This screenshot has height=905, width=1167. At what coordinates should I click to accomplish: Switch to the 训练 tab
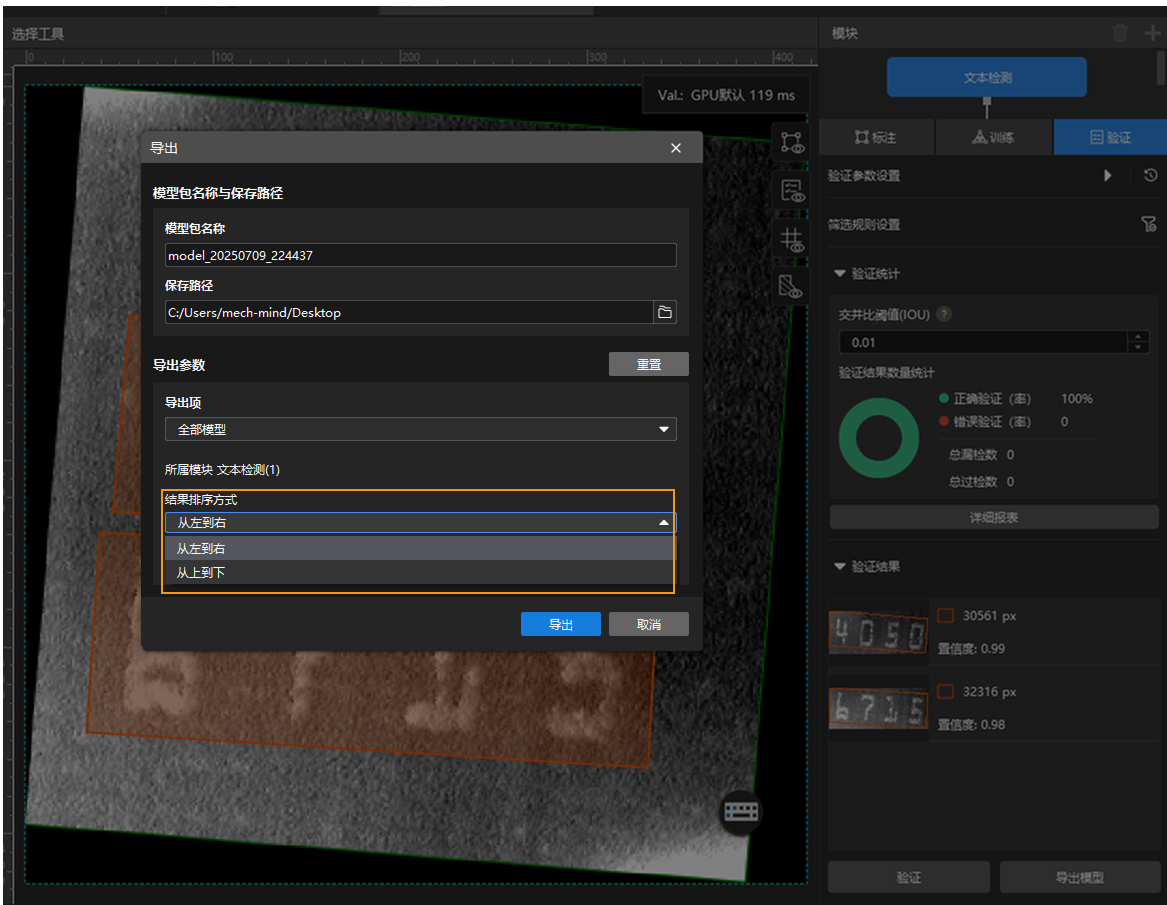point(994,138)
